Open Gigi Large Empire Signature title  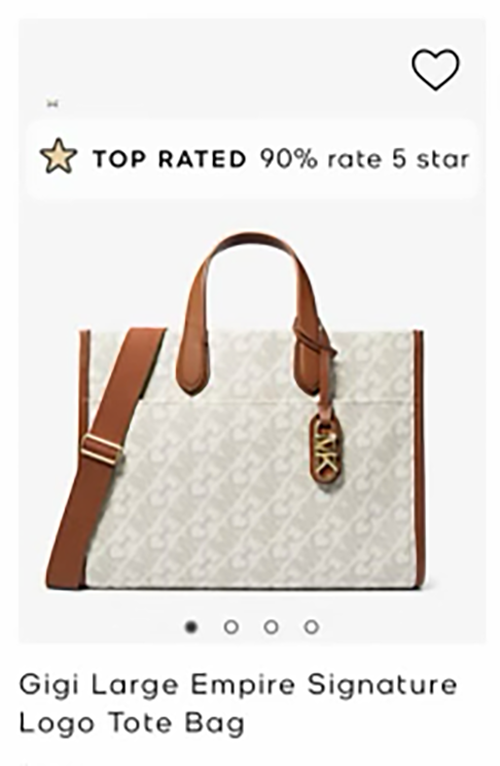point(238,685)
